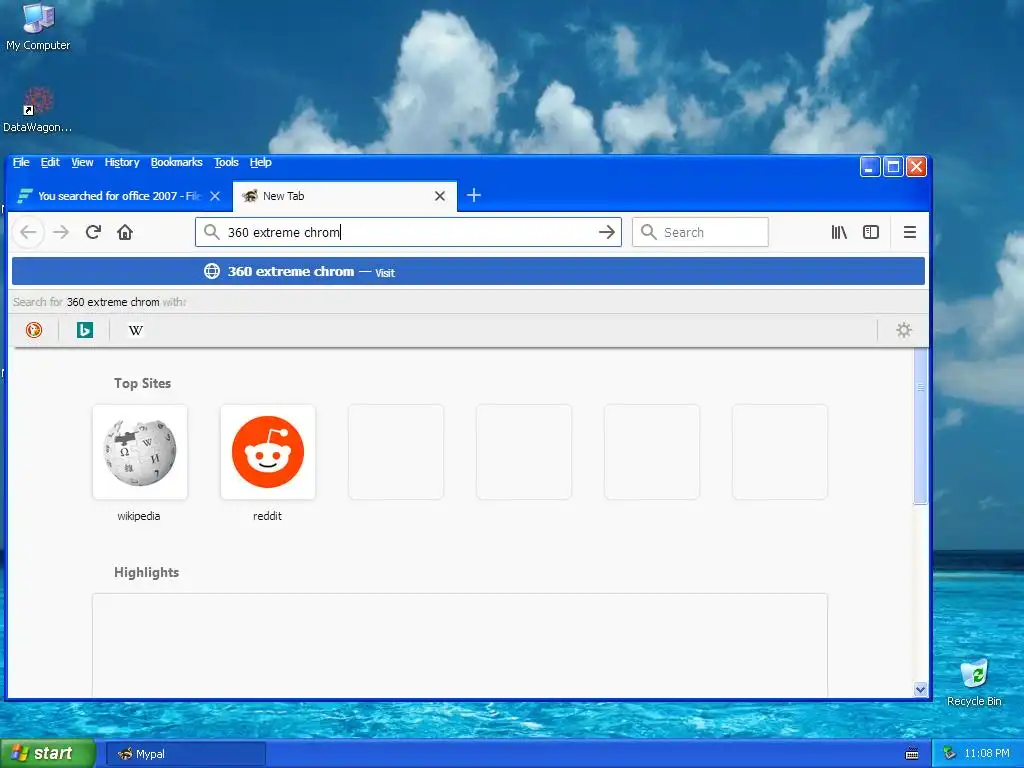The width and height of the screenshot is (1024, 768).
Task: Go back using the back arrow button
Action: (x=28, y=232)
